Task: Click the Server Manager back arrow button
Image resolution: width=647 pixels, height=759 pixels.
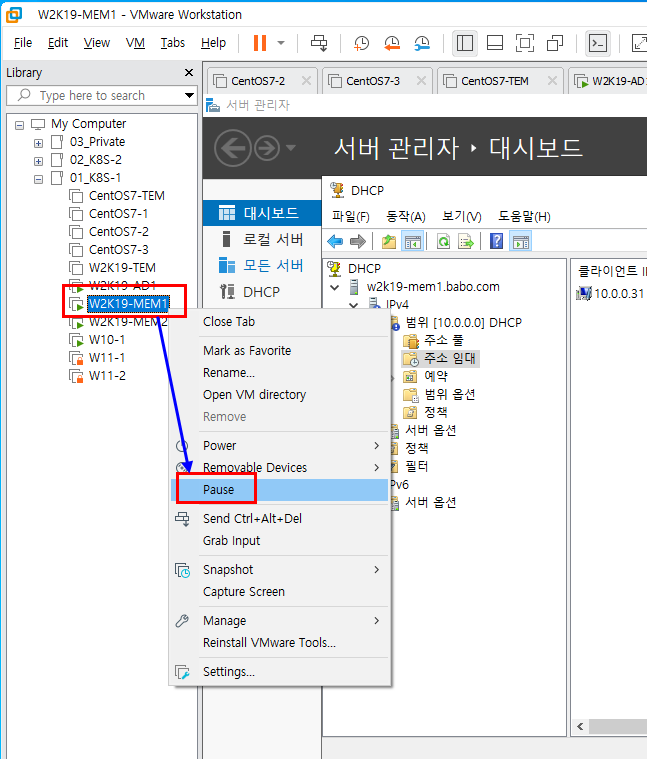Action: pos(233,148)
